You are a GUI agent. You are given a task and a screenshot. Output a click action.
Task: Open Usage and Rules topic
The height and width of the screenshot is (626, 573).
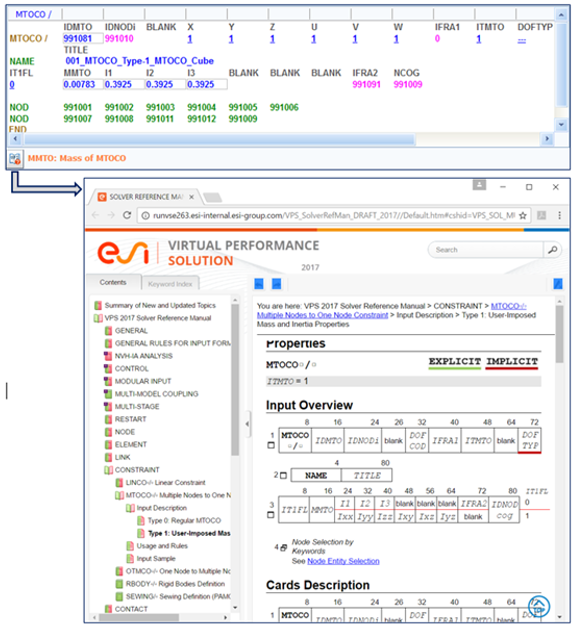click(162, 546)
